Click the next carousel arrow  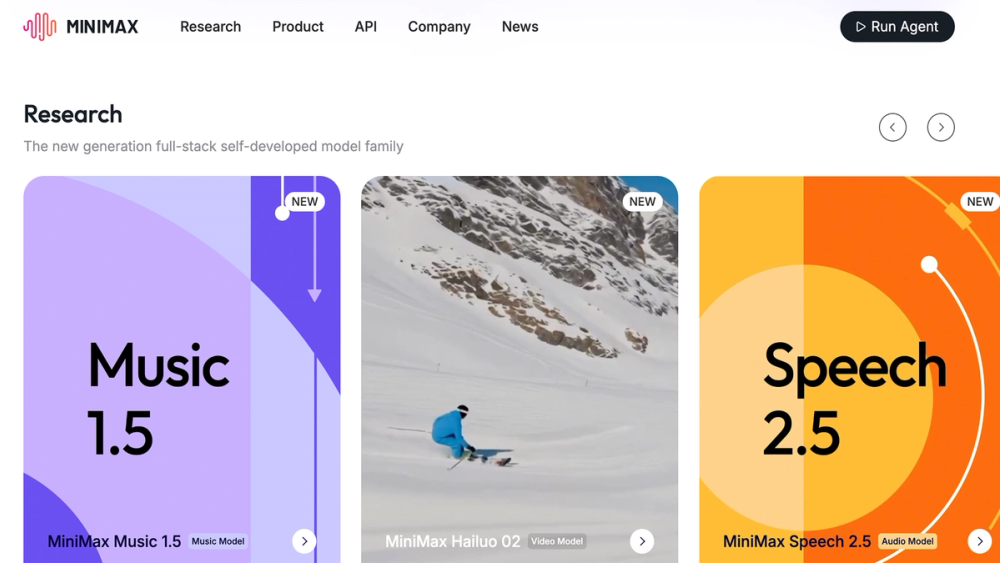tap(941, 128)
